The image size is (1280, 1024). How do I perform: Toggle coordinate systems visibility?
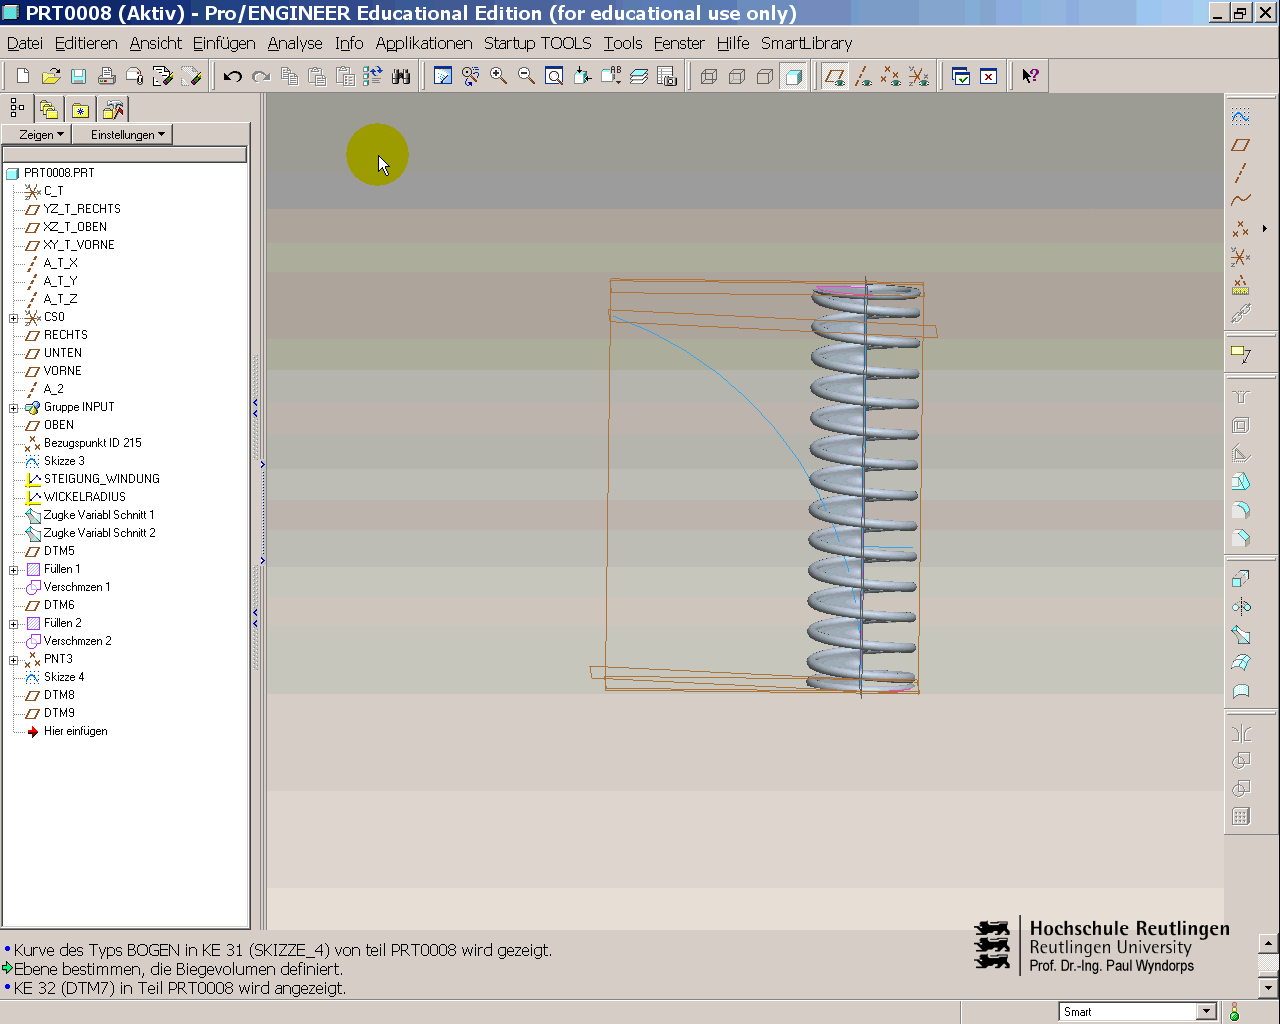919,76
